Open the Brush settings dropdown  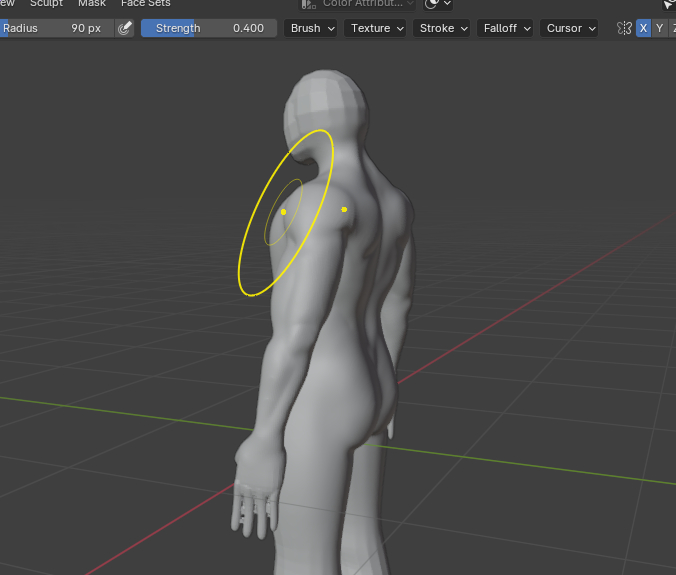[311, 28]
